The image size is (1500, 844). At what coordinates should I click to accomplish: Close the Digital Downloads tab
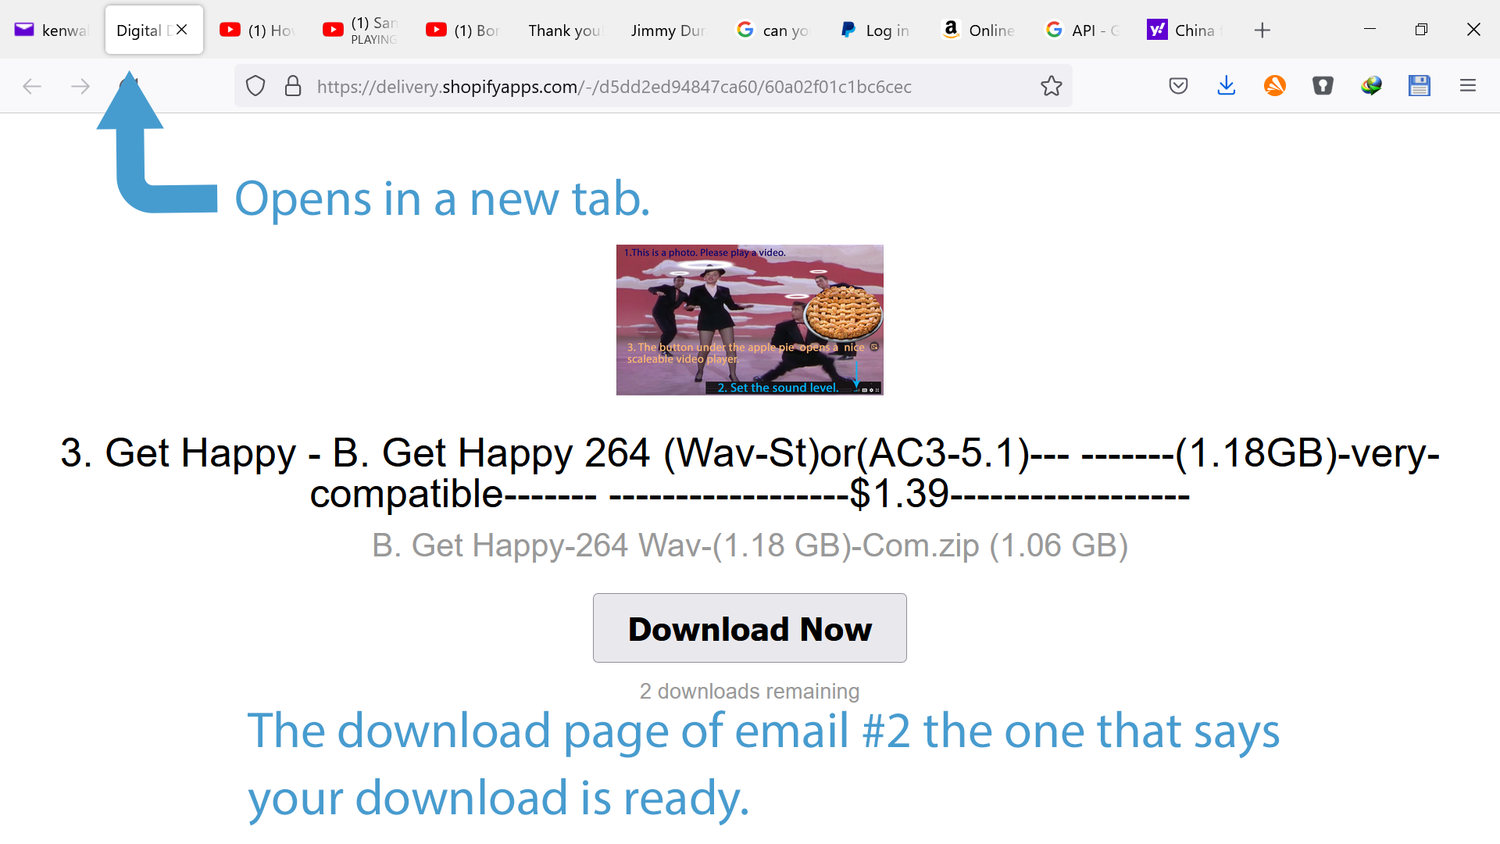(182, 30)
